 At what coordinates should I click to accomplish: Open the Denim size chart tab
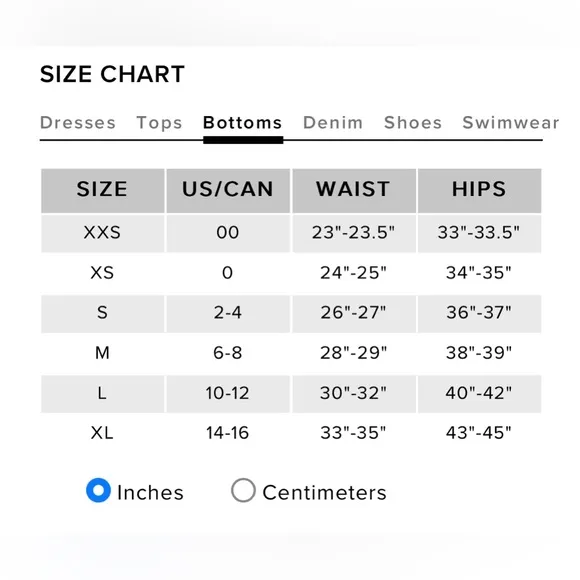point(333,123)
